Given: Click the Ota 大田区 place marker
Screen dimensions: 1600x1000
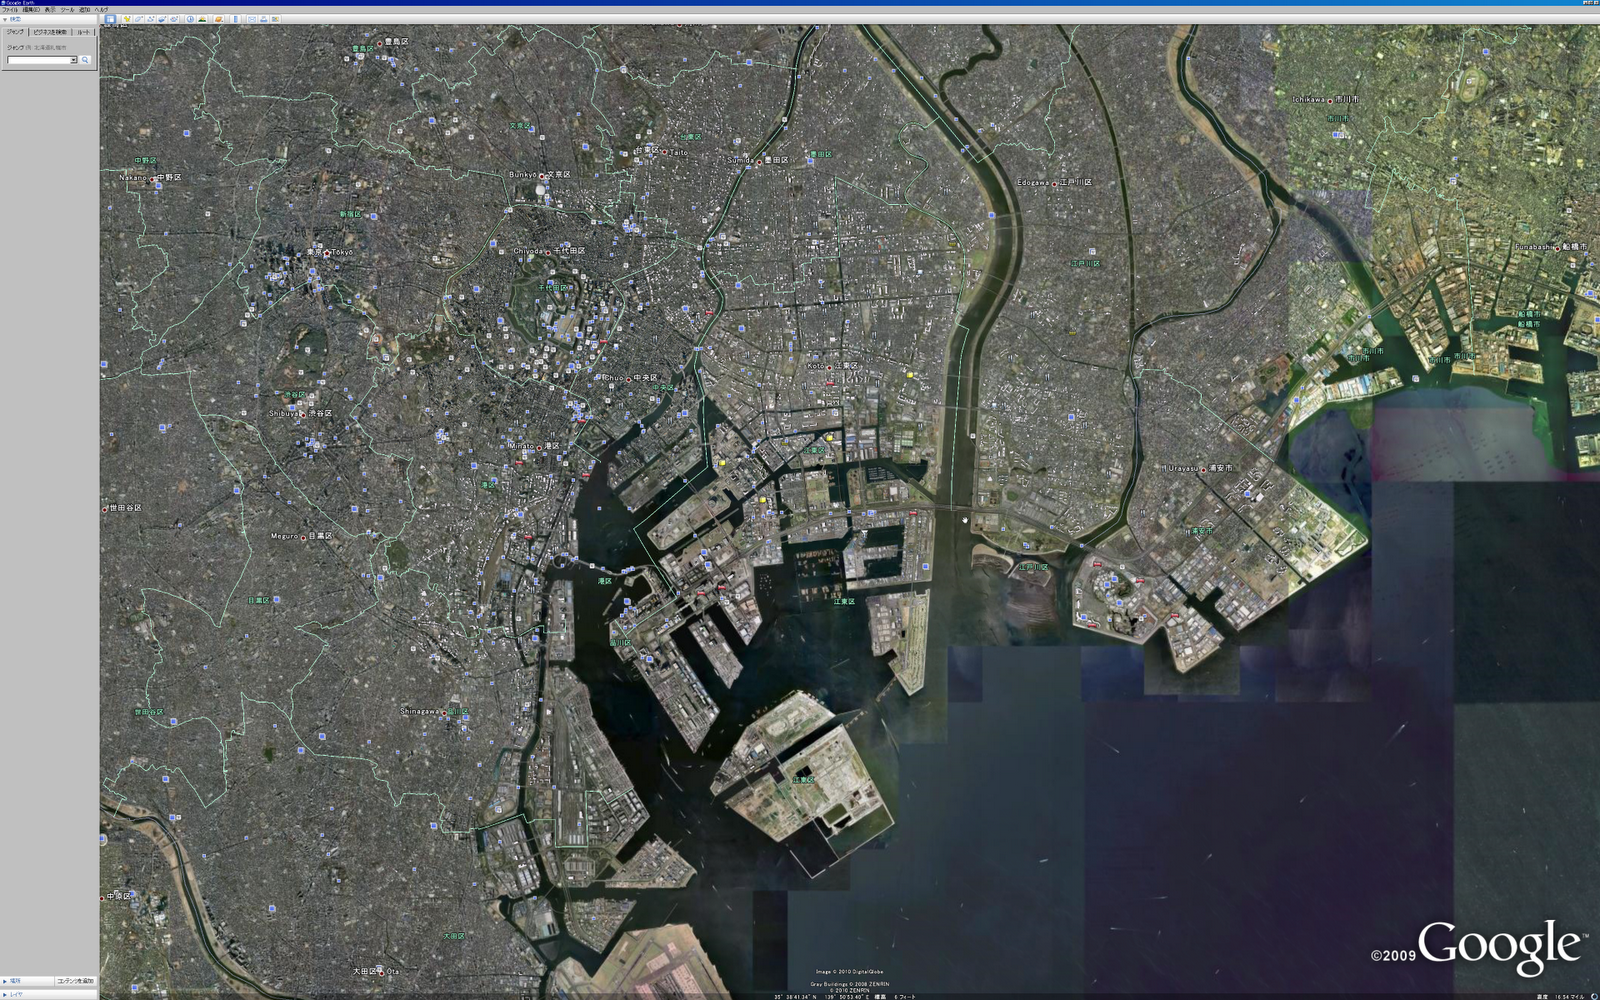Looking at the screenshot, I should point(381,971).
